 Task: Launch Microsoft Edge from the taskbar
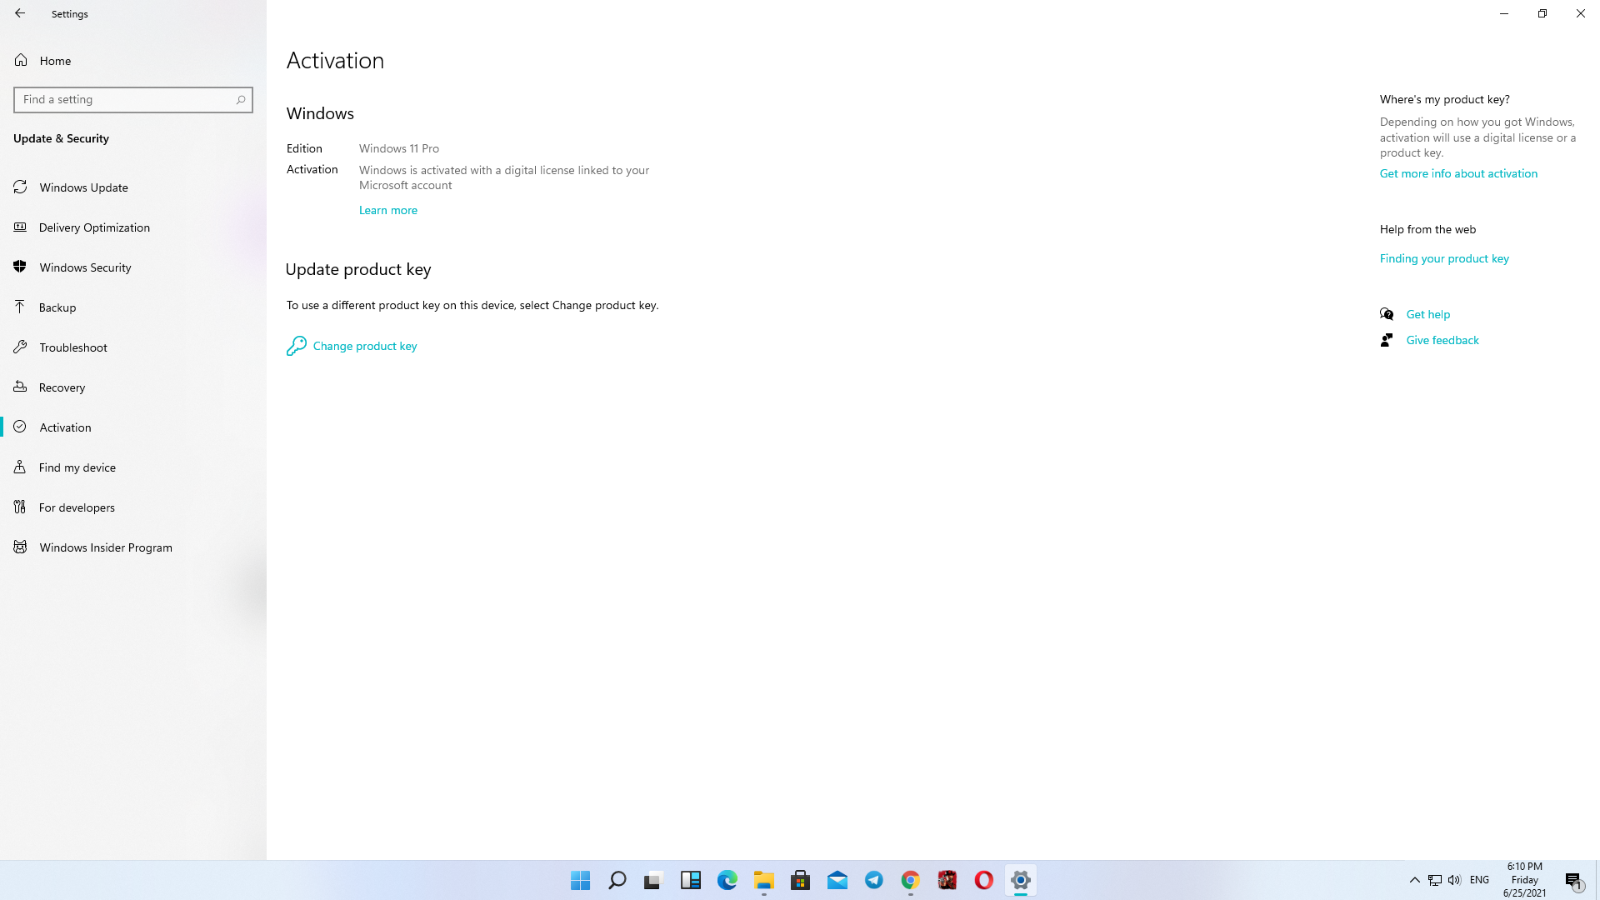pyautogui.click(x=727, y=880)
